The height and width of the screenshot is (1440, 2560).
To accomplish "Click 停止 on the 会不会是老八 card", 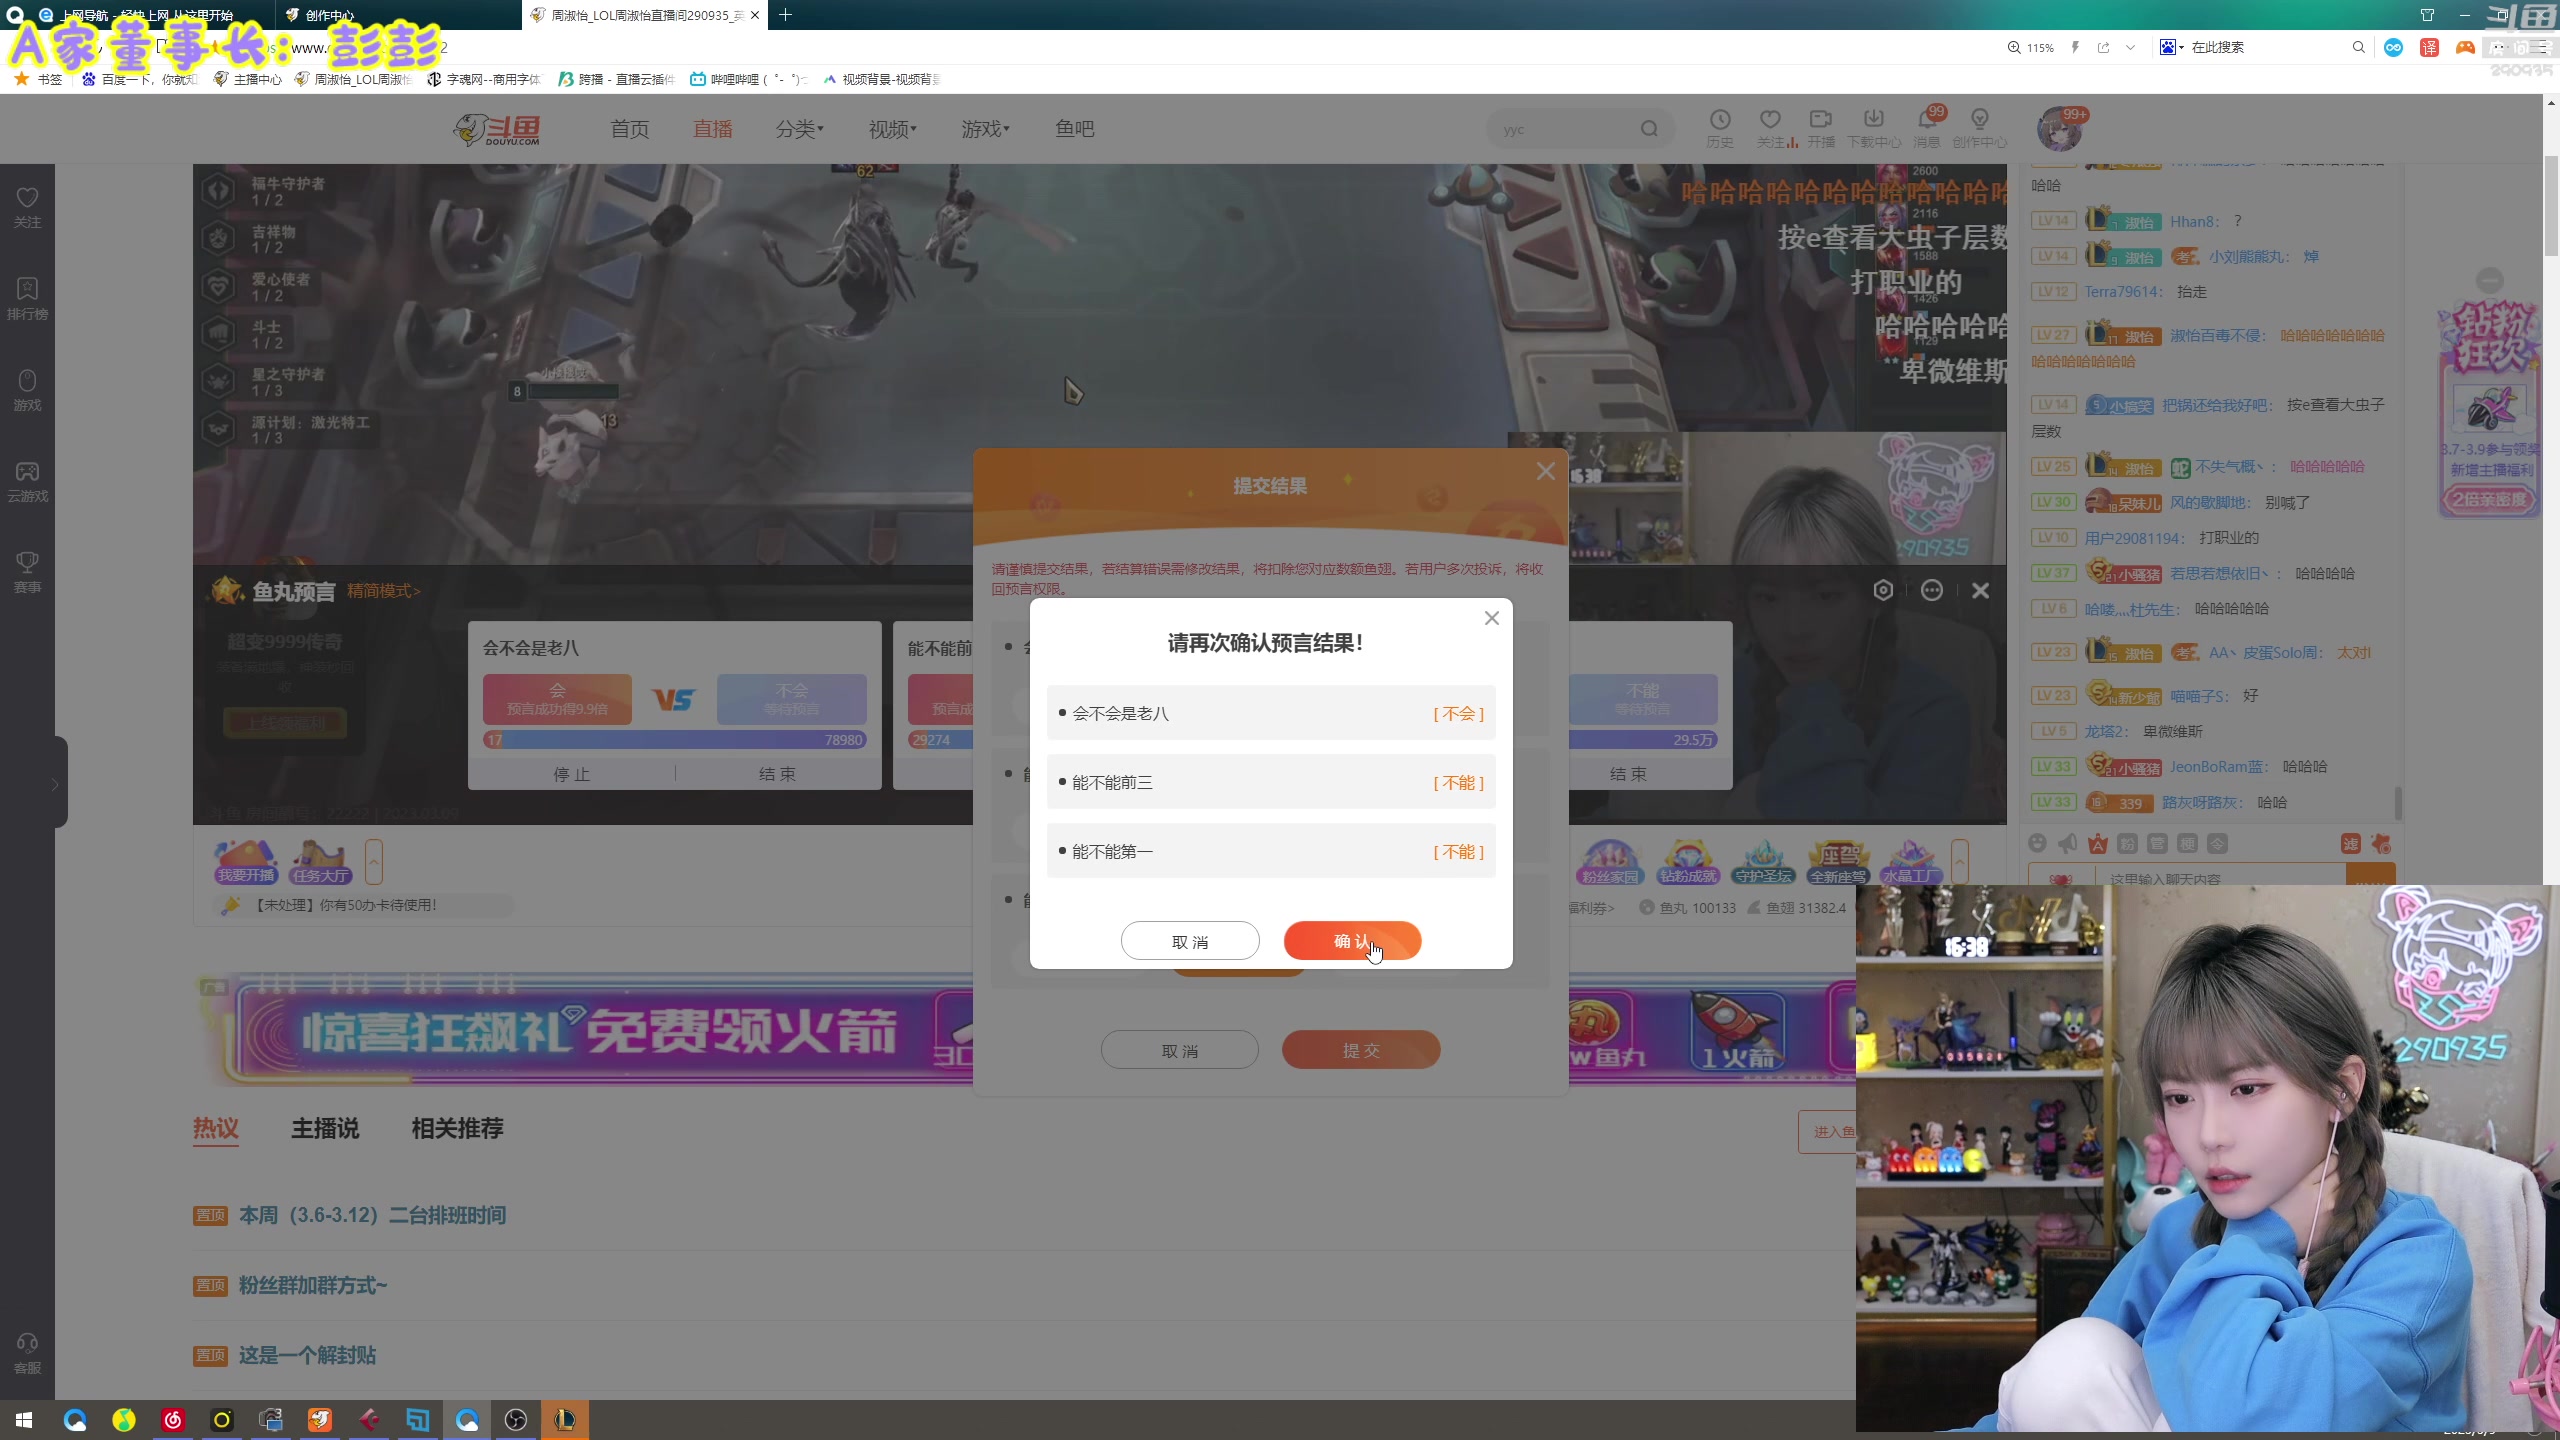I will point(572,774).
